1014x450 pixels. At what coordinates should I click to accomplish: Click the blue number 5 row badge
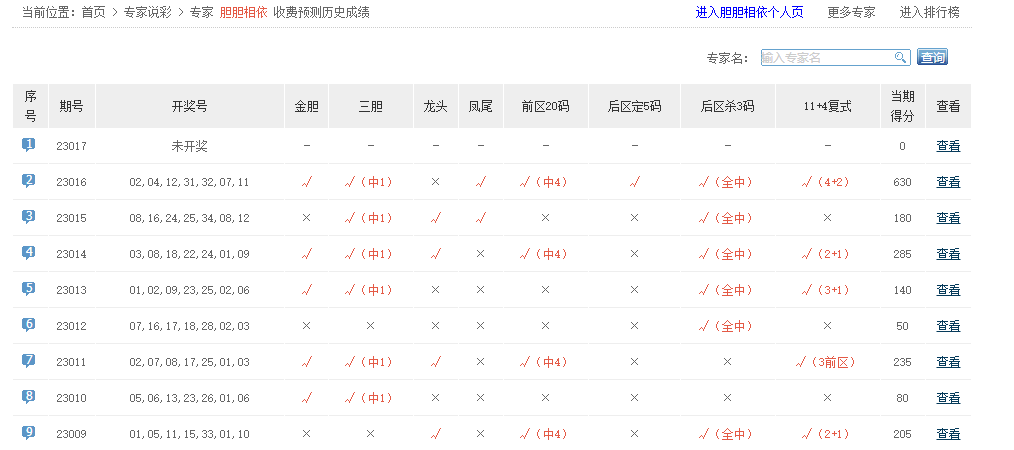[29, 289]
